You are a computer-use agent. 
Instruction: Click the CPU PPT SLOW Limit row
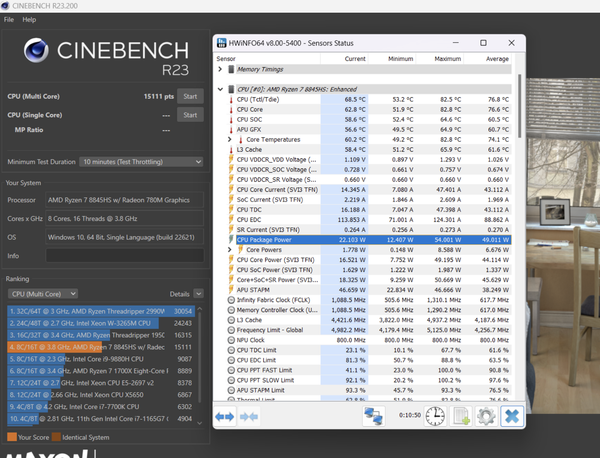[x=370, y=380]
